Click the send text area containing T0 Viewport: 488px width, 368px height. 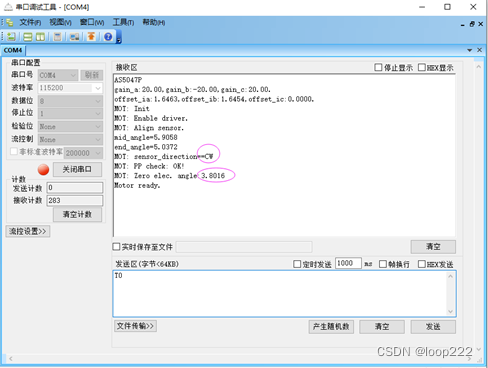coord(280,293)
